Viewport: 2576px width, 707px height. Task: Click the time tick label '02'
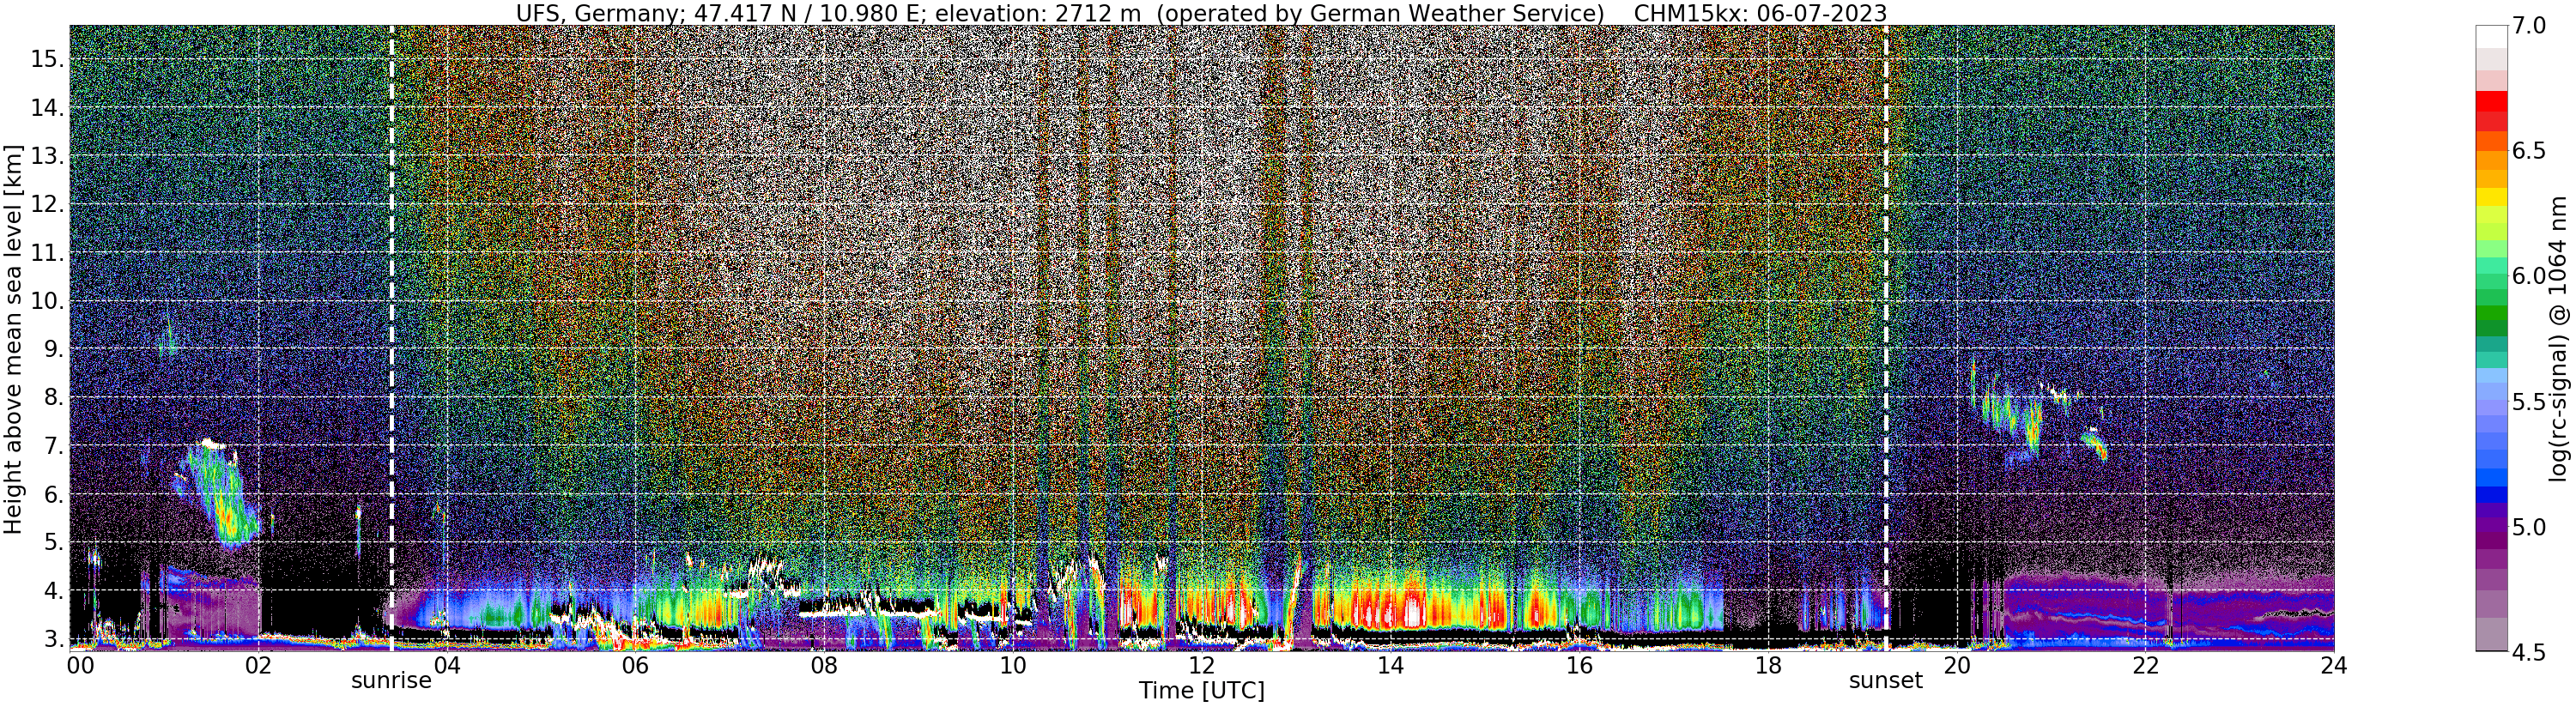(259, 665)
